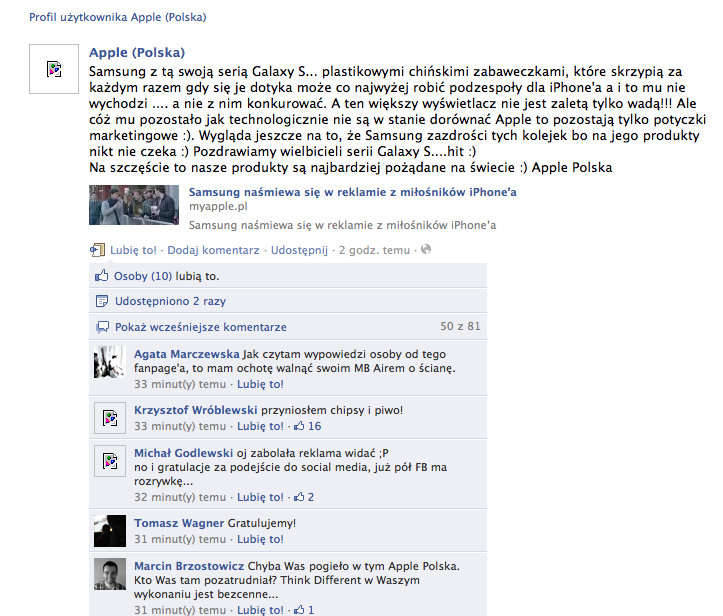Open Krzysztof Wróblewski's profile name

[x=196, y=410]
